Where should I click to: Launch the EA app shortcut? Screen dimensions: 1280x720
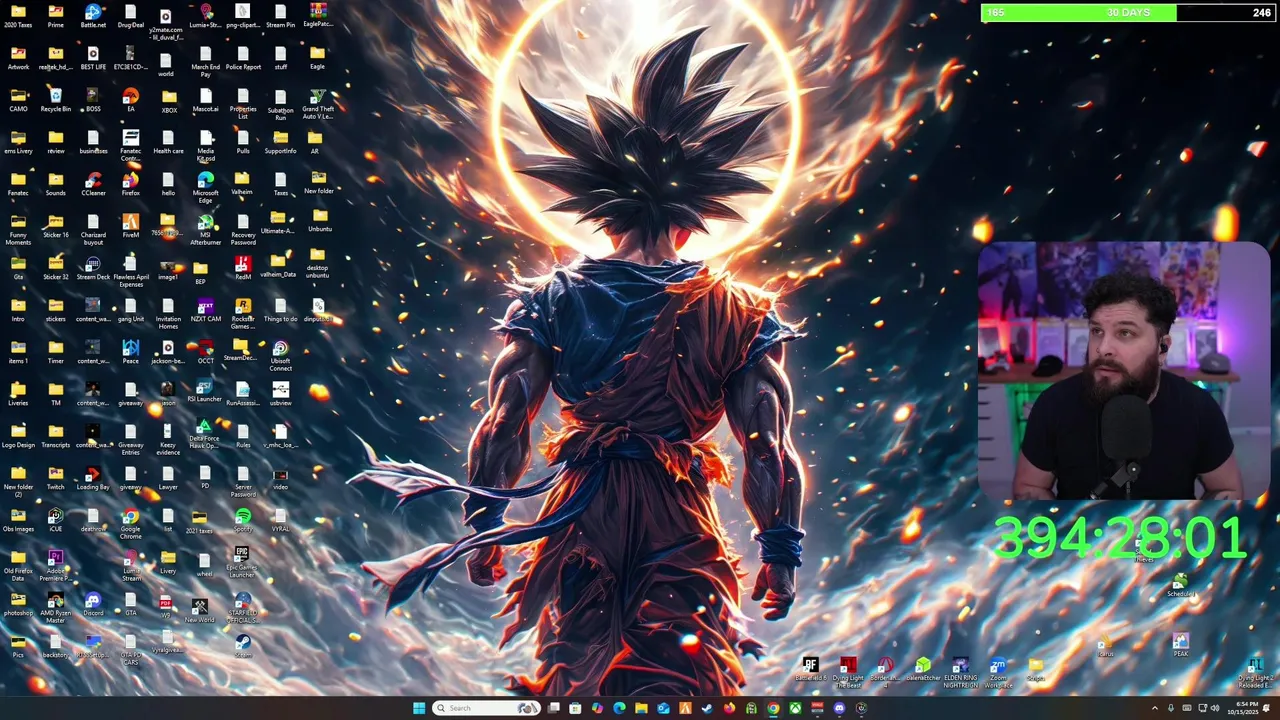pyautogui.click(x=131, y=100)
